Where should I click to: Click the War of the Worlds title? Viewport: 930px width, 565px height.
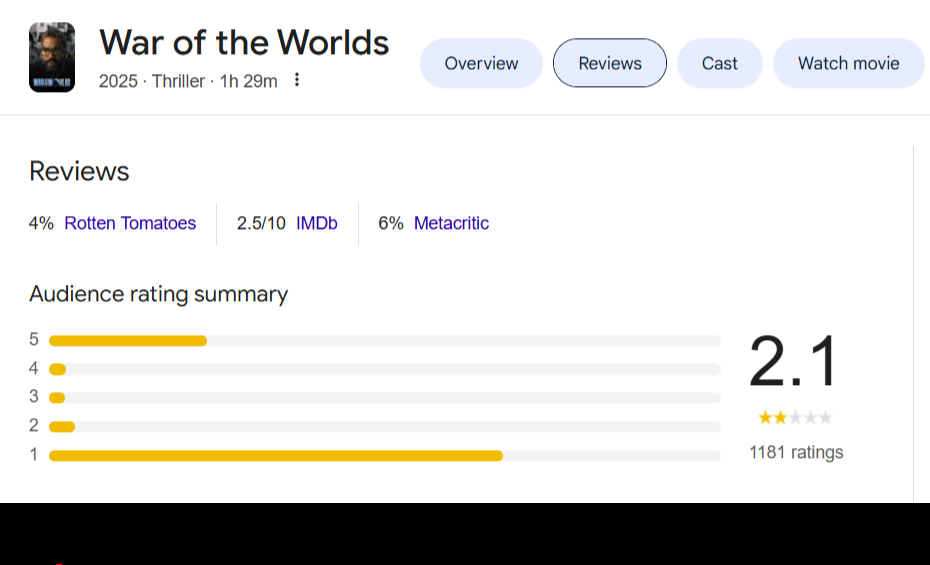click(x=244, y=43)
